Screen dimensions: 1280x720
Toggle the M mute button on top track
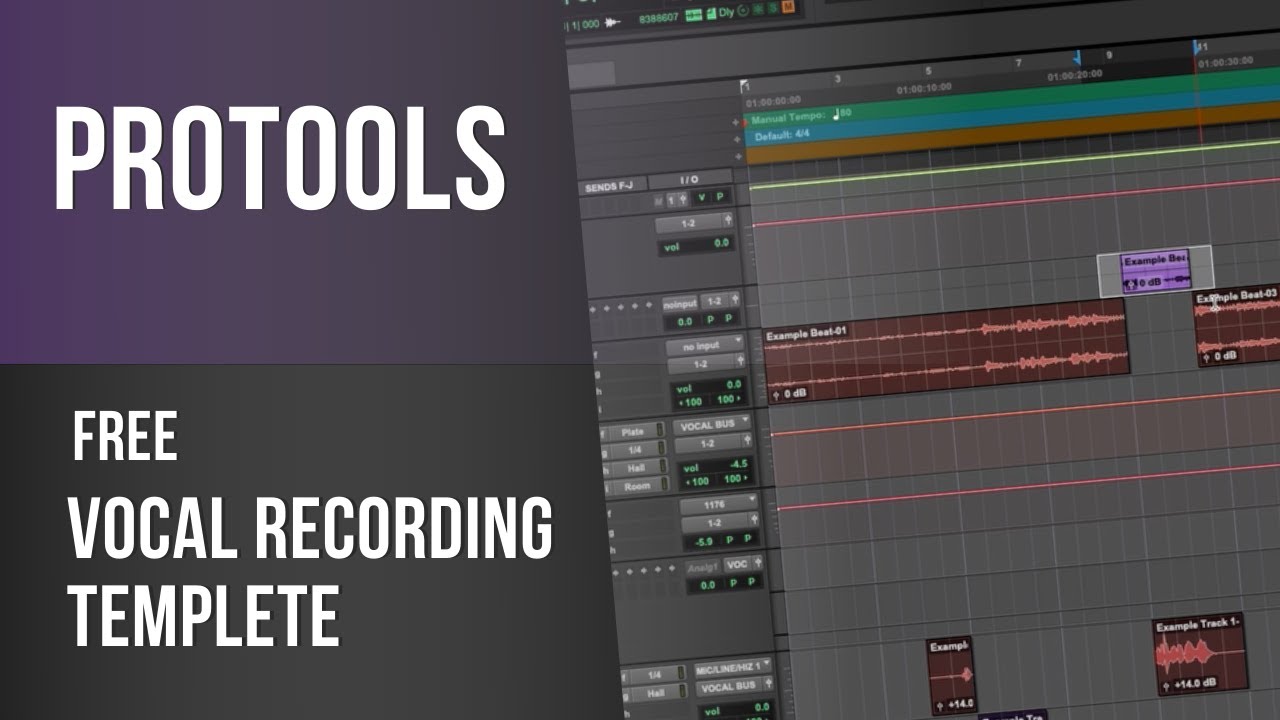tap(657, 201)
